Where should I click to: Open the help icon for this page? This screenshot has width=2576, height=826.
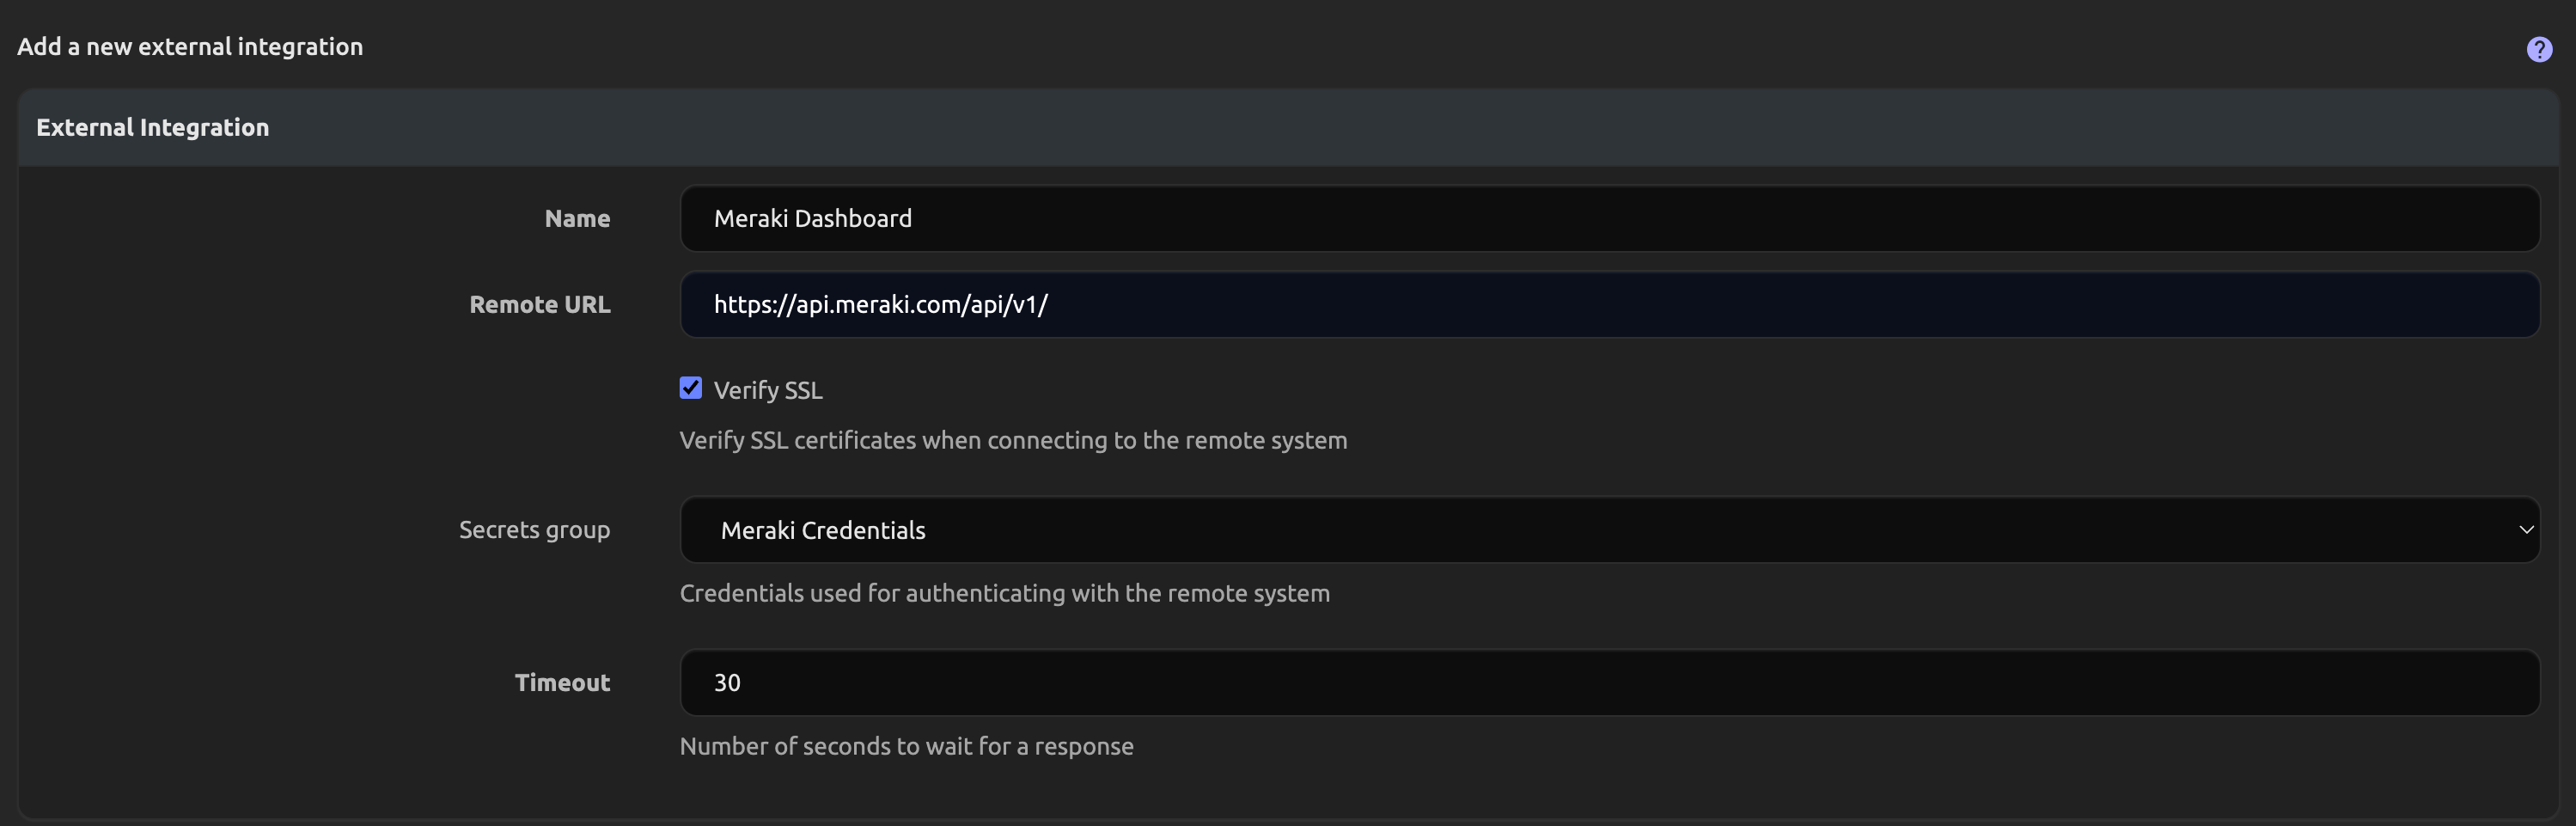click(x=2538, y=49)
